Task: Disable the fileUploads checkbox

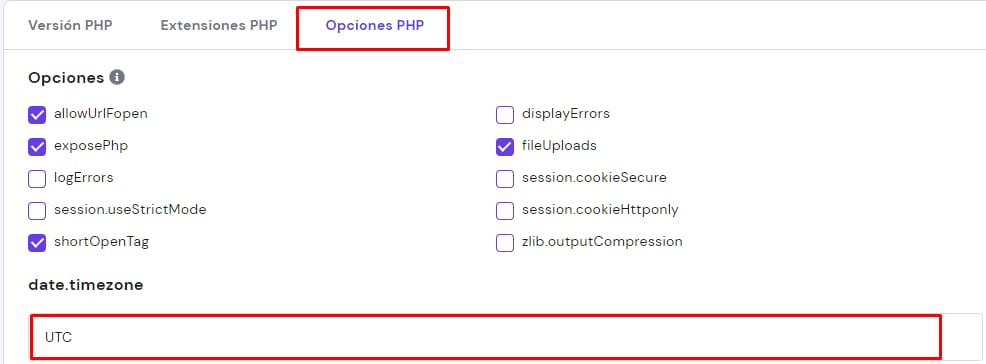Action: 505,147
